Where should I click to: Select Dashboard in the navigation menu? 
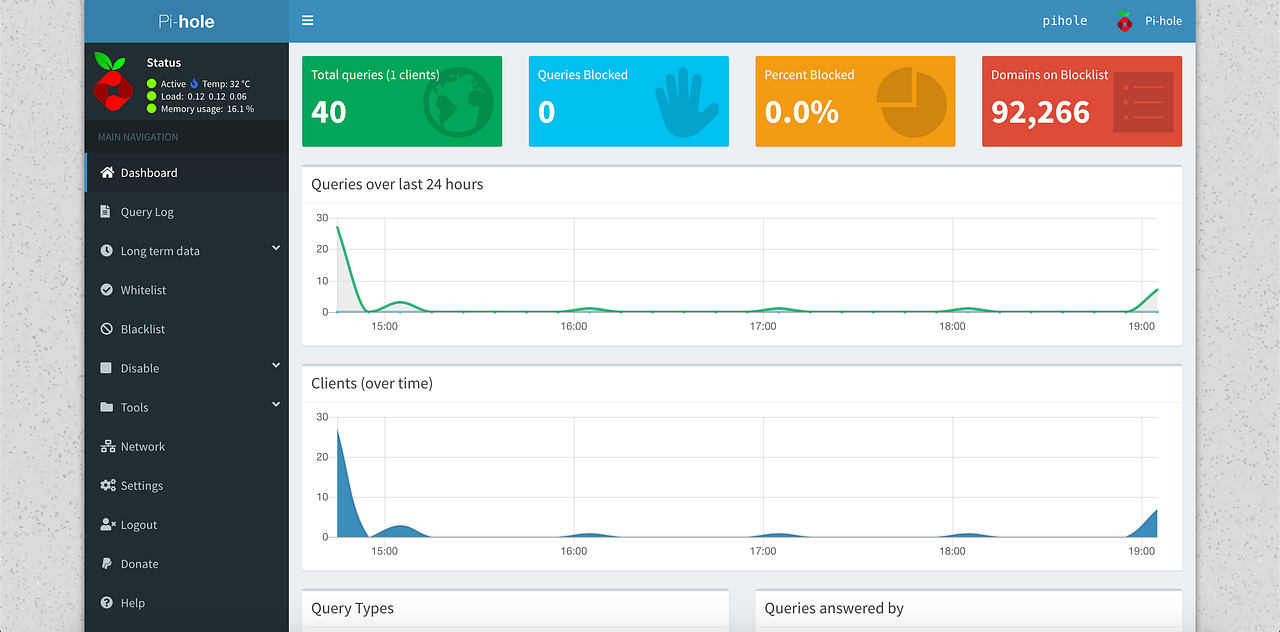[150, 172]
